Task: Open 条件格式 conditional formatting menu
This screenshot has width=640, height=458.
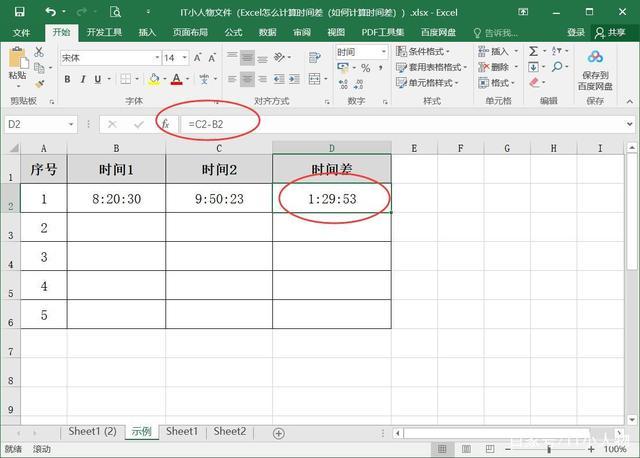Action: pyautogui.click(x=422, y=51)
